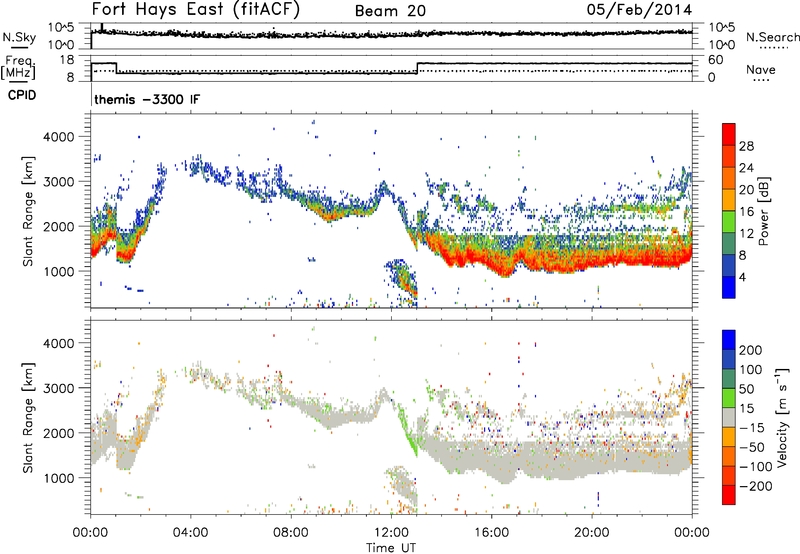Screen dimensions: 800x554
Task: Click the "50" label on Velocity colorbar
Action: pyautogui.click(x=746, y=389)
